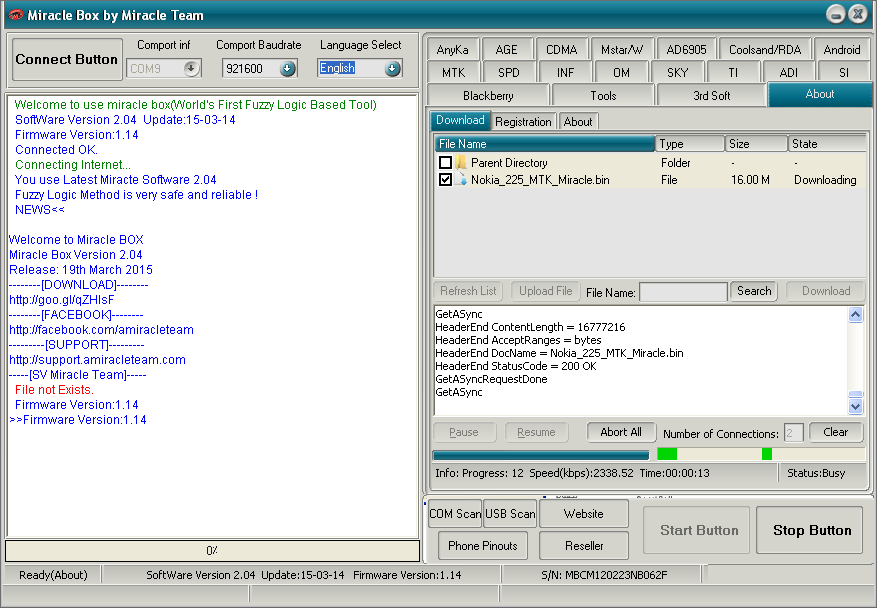Click the Download button beside Search

coord(826,291)
